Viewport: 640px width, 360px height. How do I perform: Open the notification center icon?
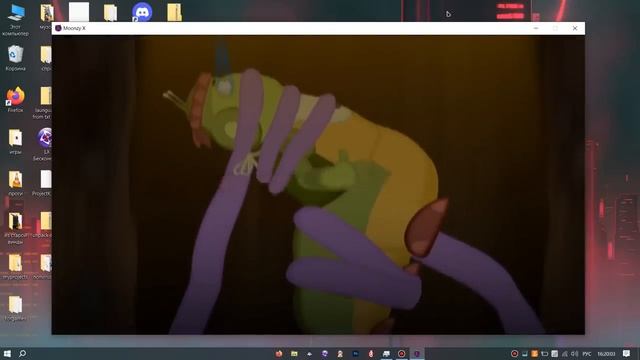[x=627, y=353]
